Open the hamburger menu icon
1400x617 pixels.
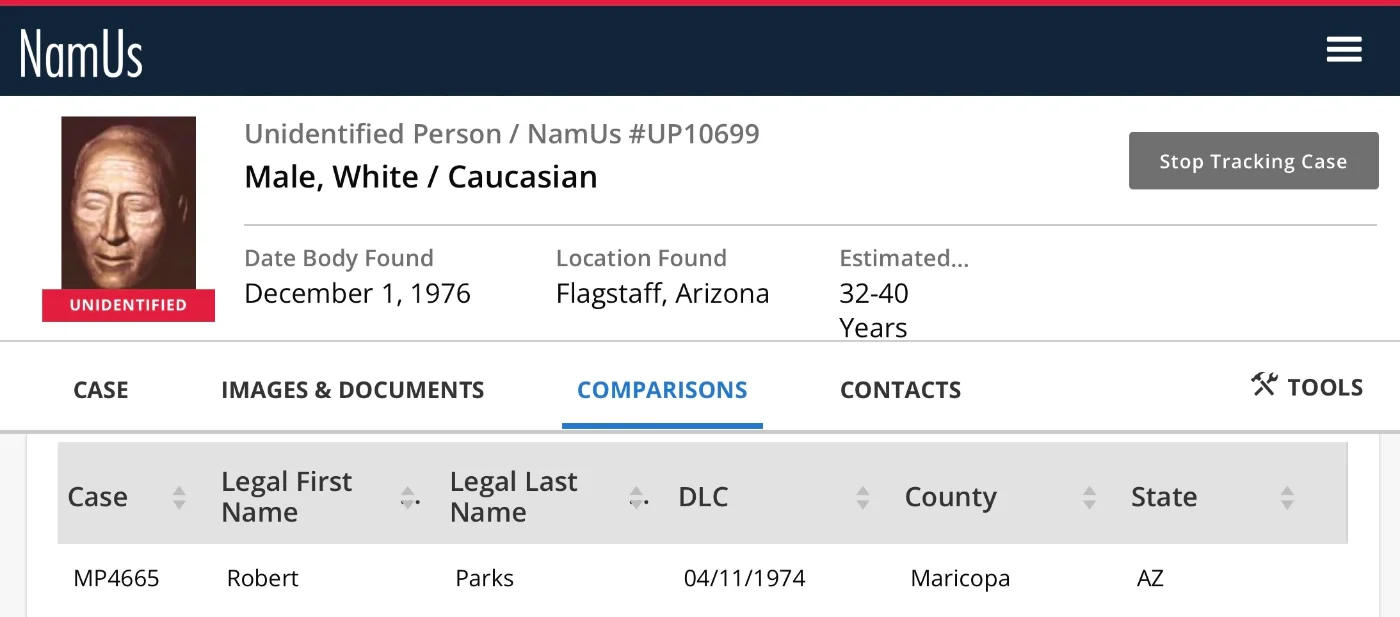point(1344,49)
